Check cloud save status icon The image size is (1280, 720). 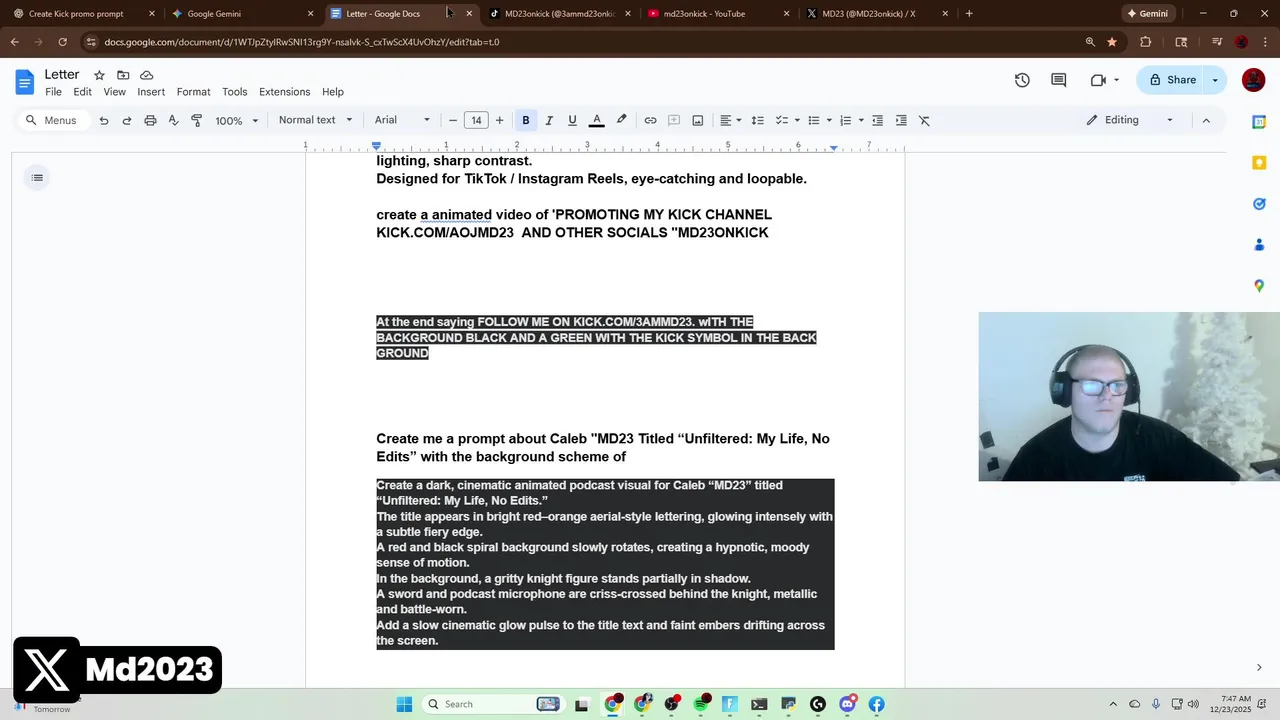click(147, 75)
